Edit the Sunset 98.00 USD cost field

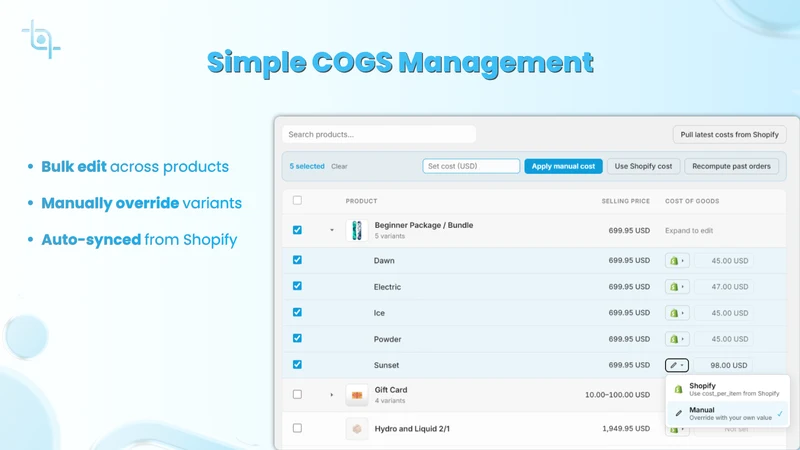(x=723, y=365)
